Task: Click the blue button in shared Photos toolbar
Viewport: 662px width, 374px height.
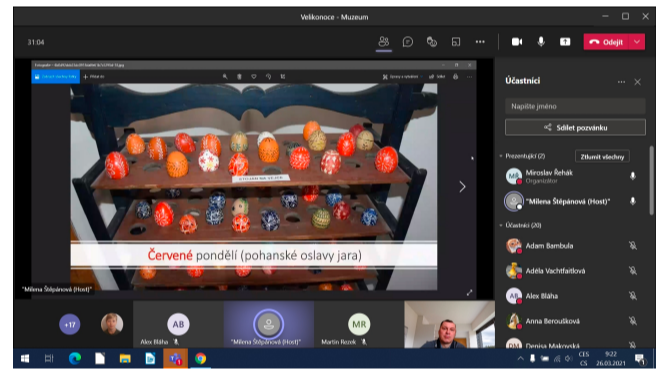Action: (56, 77)
